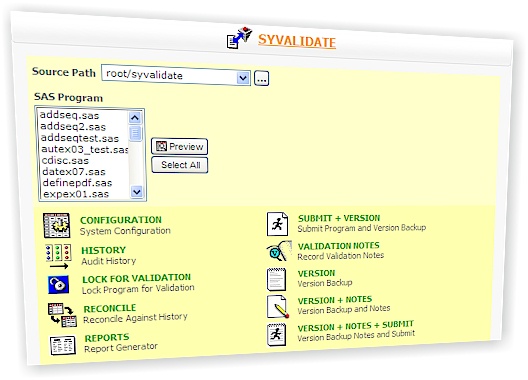Click Record Validation Notes text
Image resolution: width=528 pixels, height=380 pixels.
[x=340, y=256]
